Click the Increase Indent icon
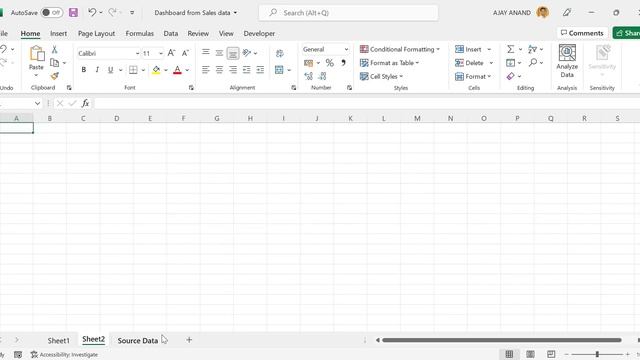 tap(260, 70)
